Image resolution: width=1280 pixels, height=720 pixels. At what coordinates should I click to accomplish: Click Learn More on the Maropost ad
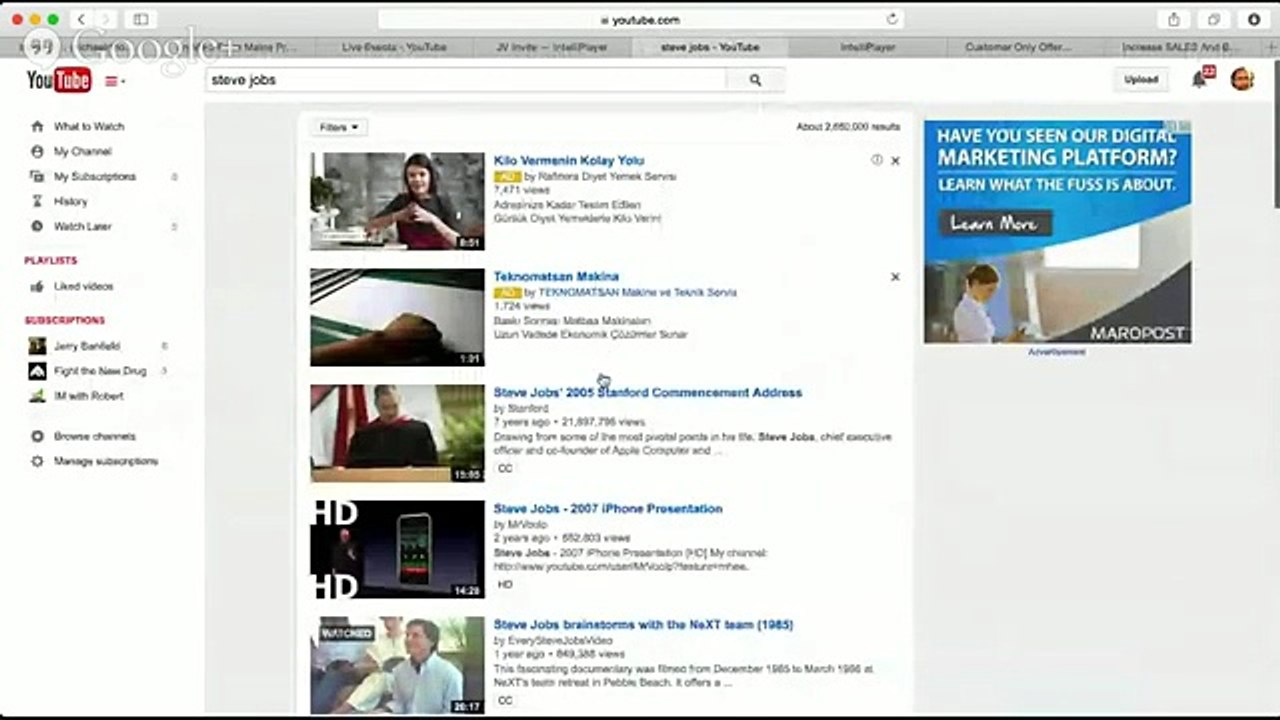click(x=994, y=223)
